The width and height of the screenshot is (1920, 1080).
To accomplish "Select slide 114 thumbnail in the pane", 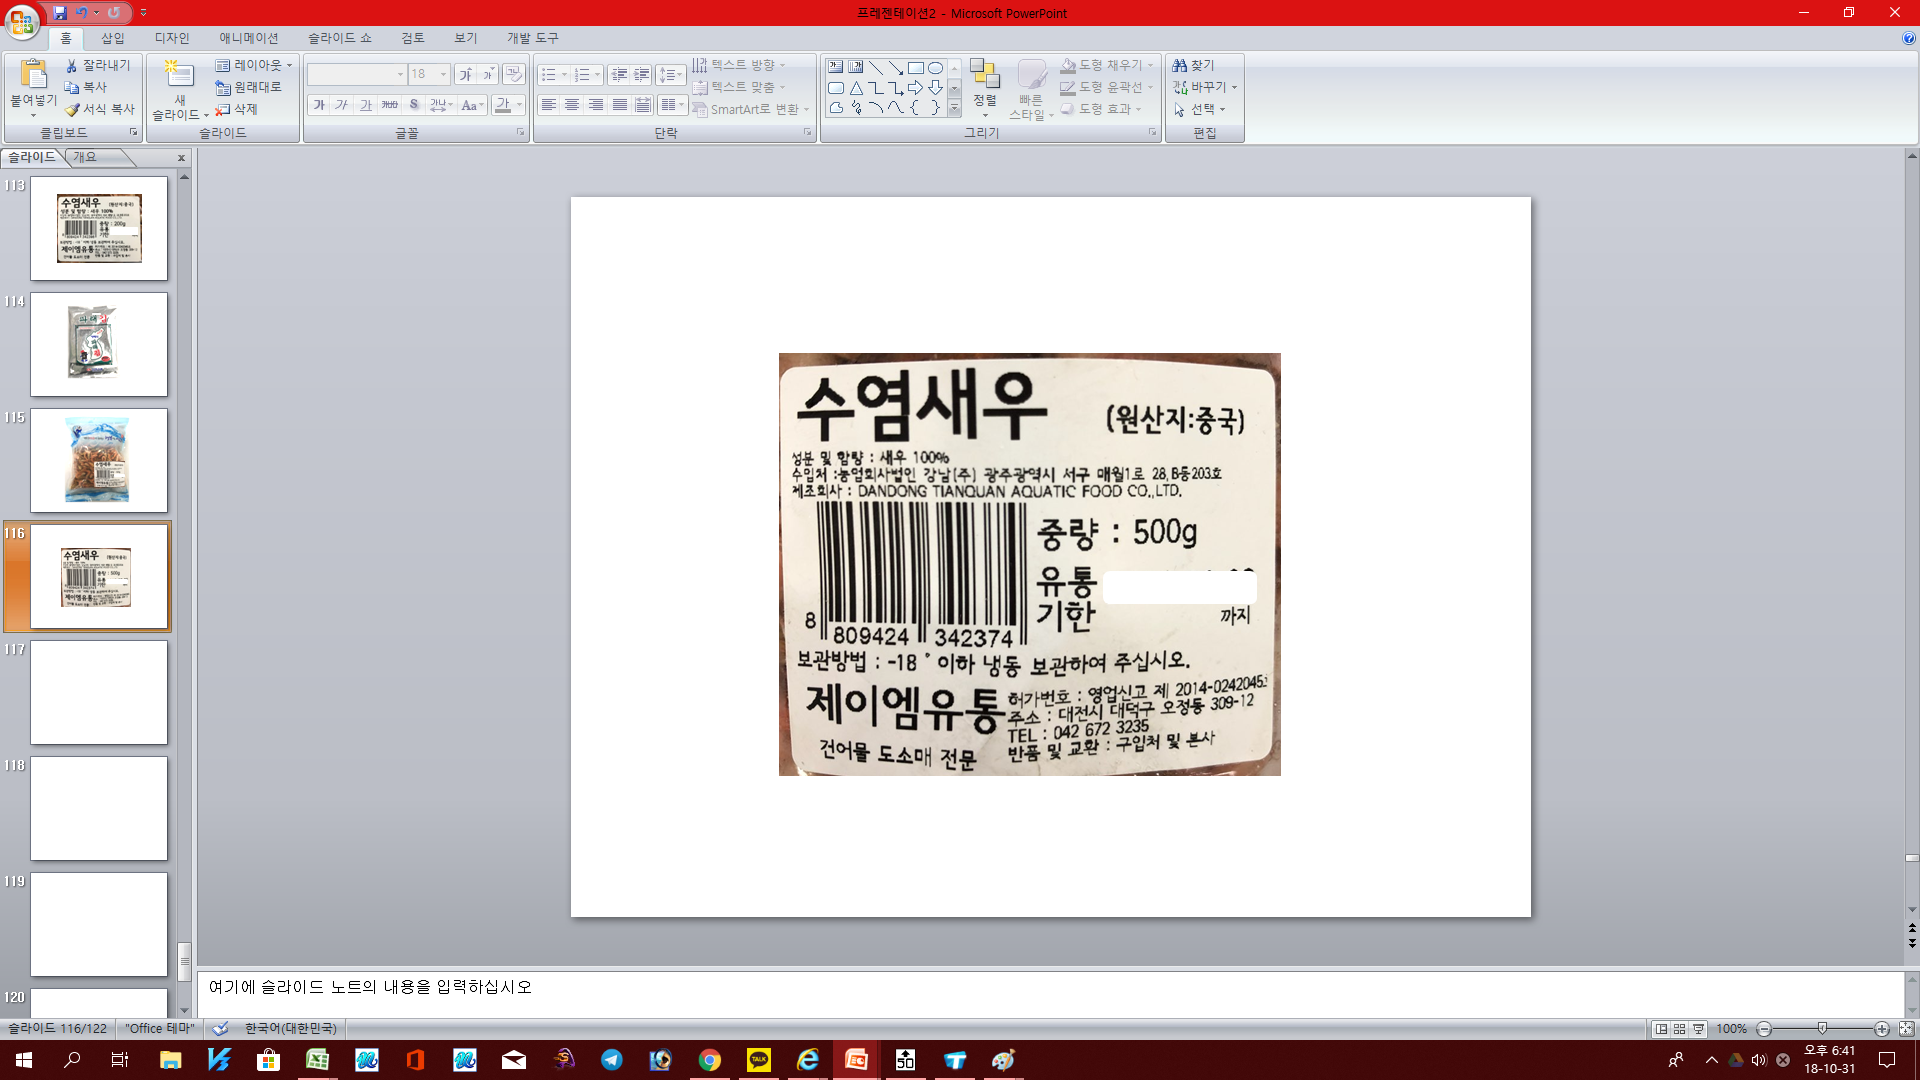I will pos(98,344).
